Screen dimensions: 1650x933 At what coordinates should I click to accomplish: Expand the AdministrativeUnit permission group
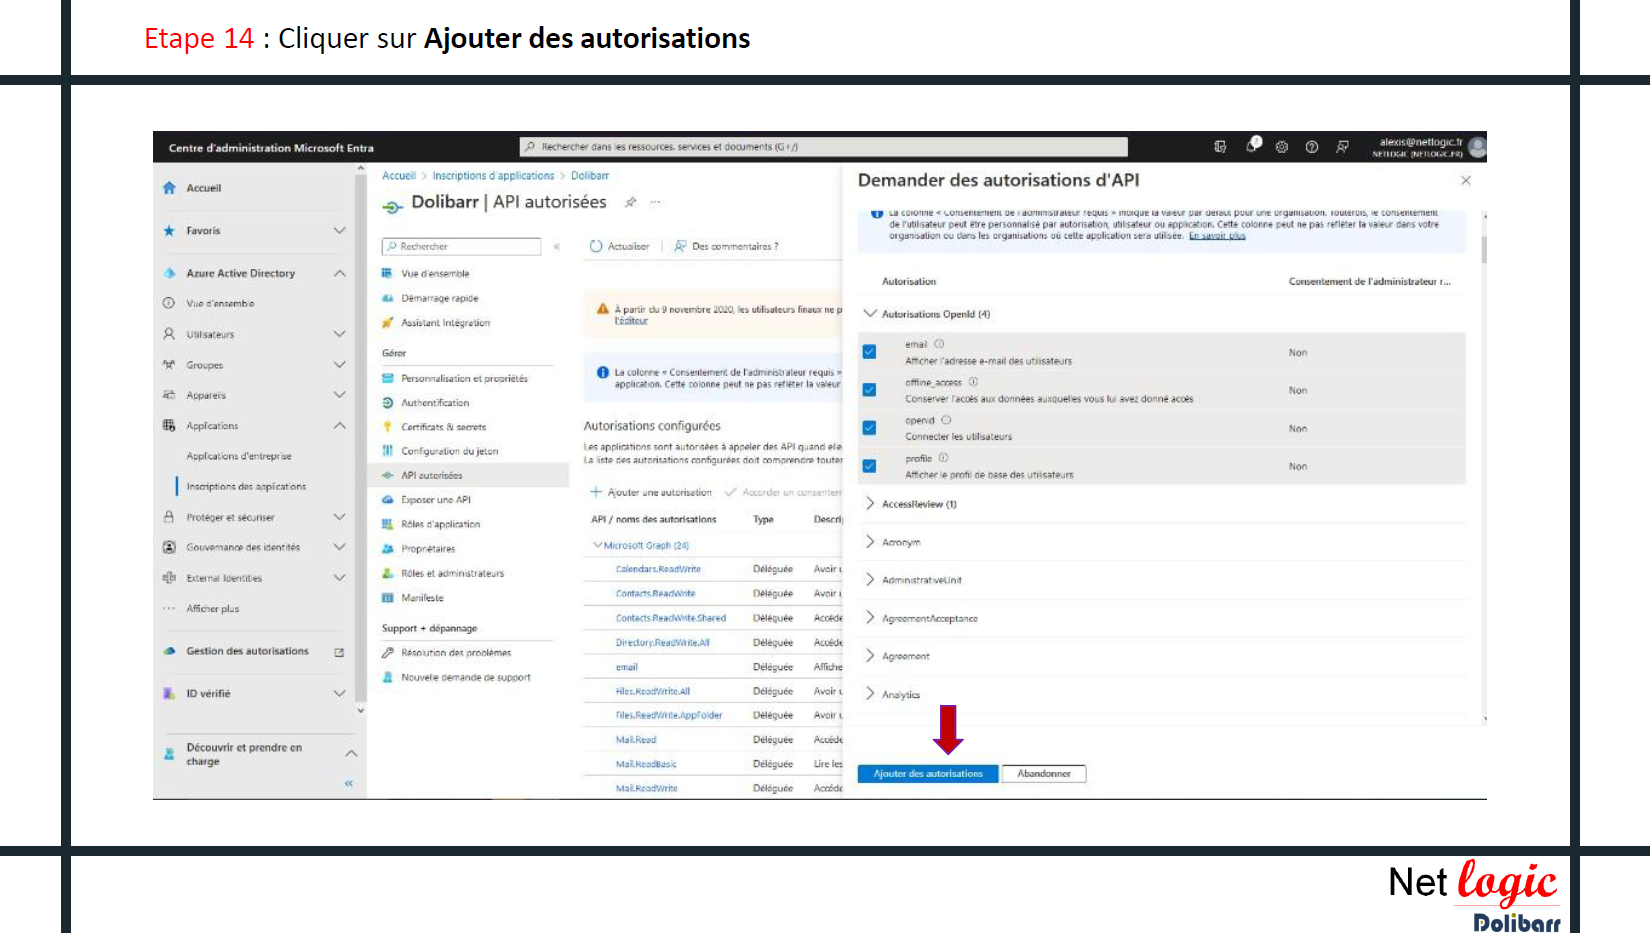[870, 580]
